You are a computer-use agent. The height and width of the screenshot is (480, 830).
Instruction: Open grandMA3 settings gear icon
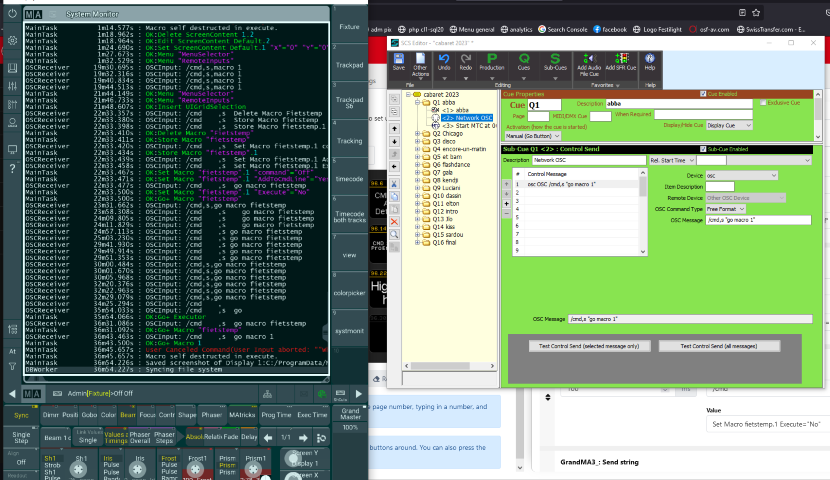coord(11,41)
